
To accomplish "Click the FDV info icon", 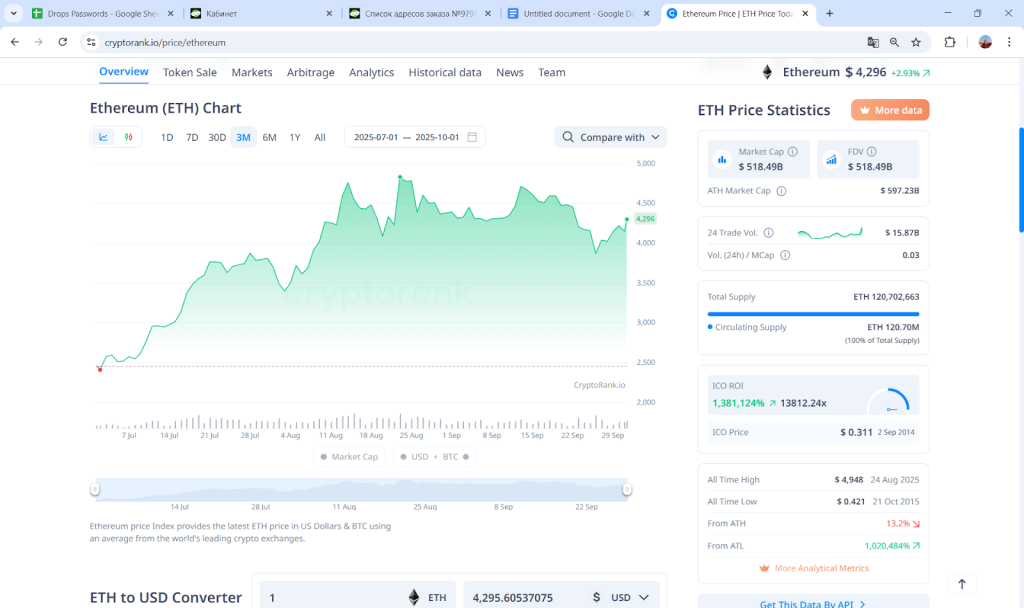I will pyautogui.click(x=871, y=152).
